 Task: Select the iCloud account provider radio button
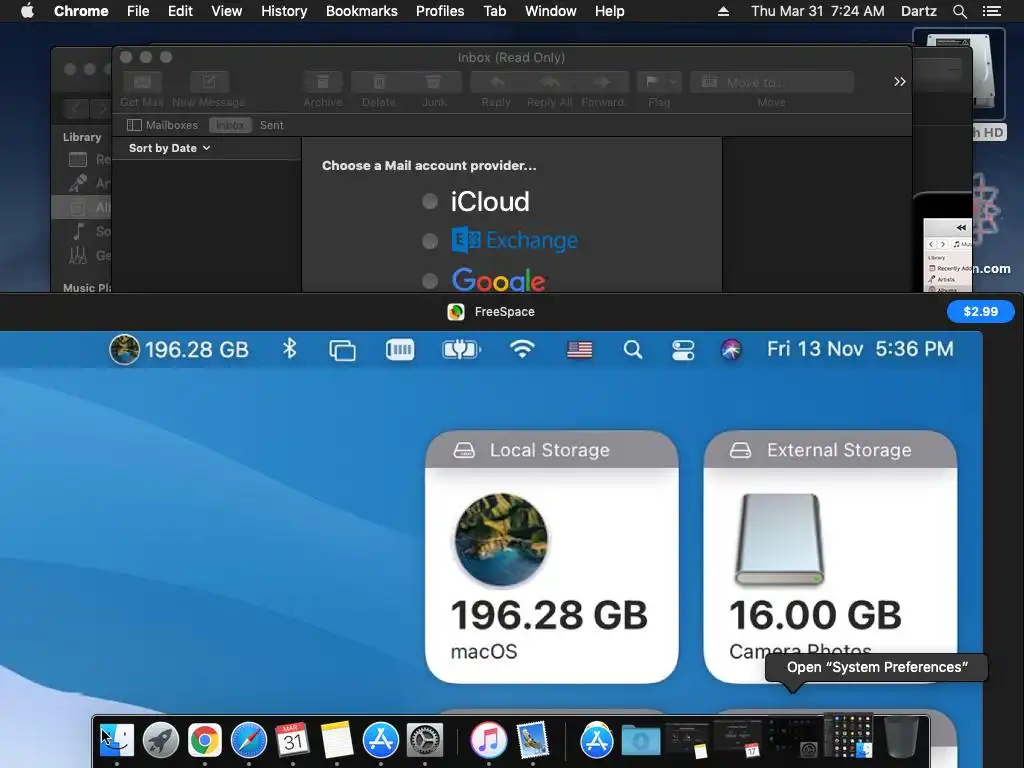tap(430, 202)
